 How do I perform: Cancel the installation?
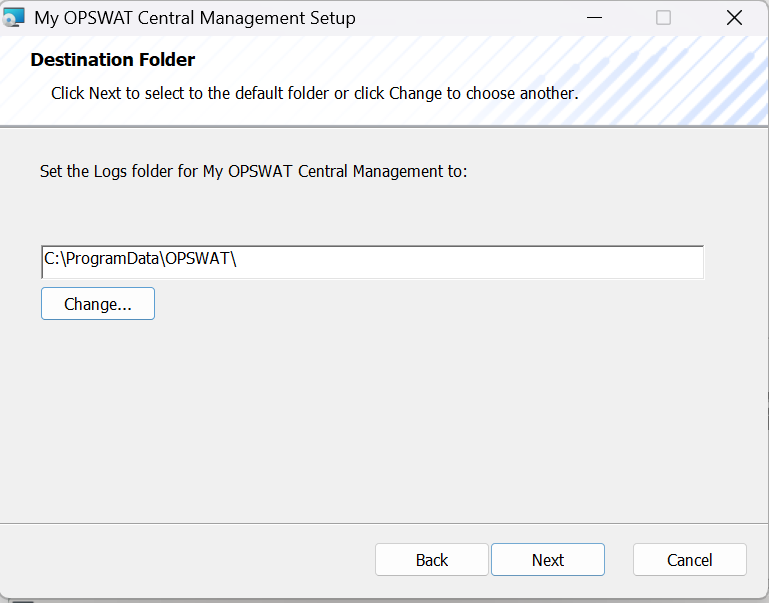coord(690,560)
